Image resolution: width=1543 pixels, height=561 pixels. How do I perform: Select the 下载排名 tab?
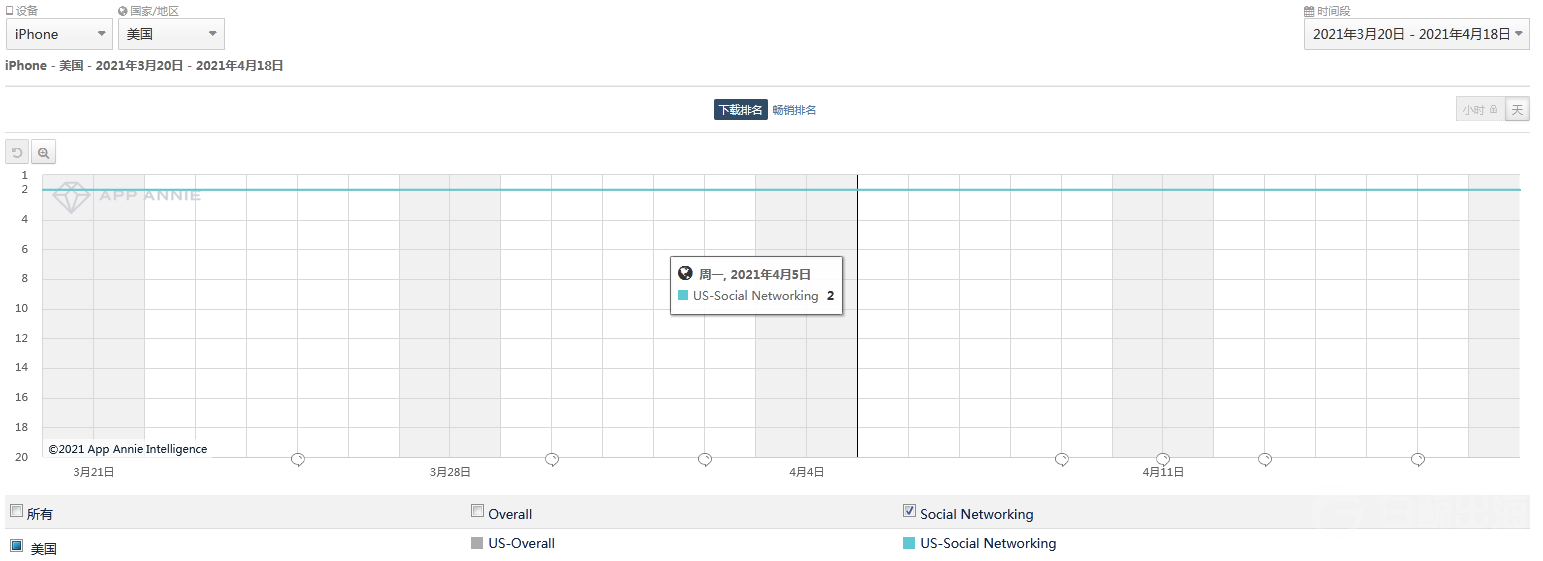pyautogui.click(x=740, y=110)
